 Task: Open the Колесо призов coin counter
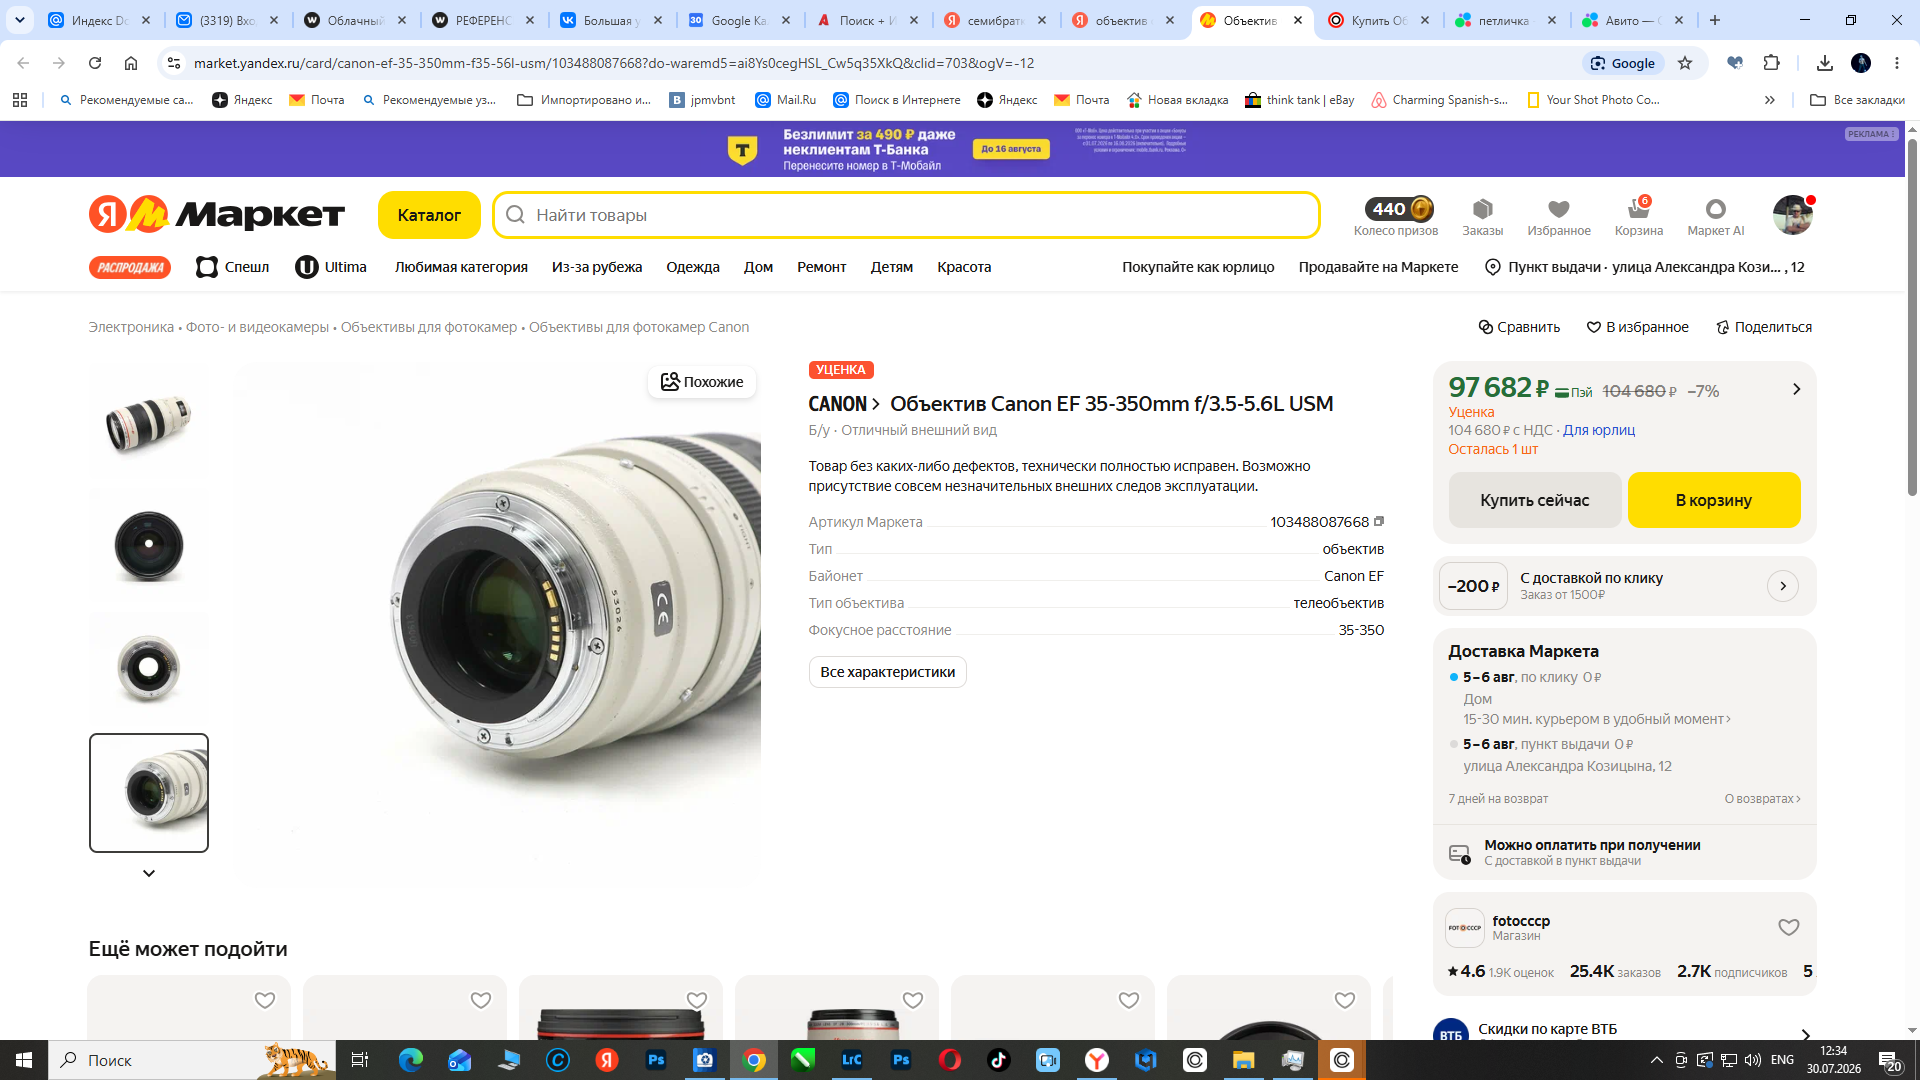(1396, 216)
